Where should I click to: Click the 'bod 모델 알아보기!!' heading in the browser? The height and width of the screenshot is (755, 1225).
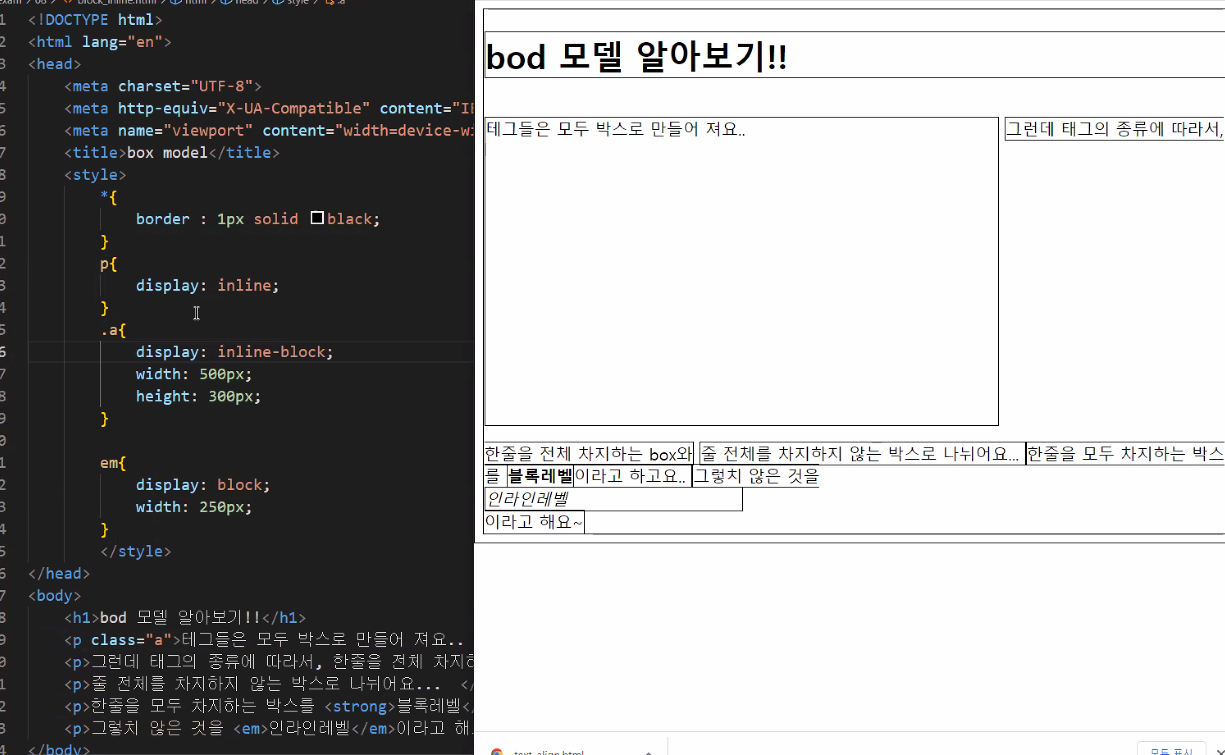[x=636, y=56]
